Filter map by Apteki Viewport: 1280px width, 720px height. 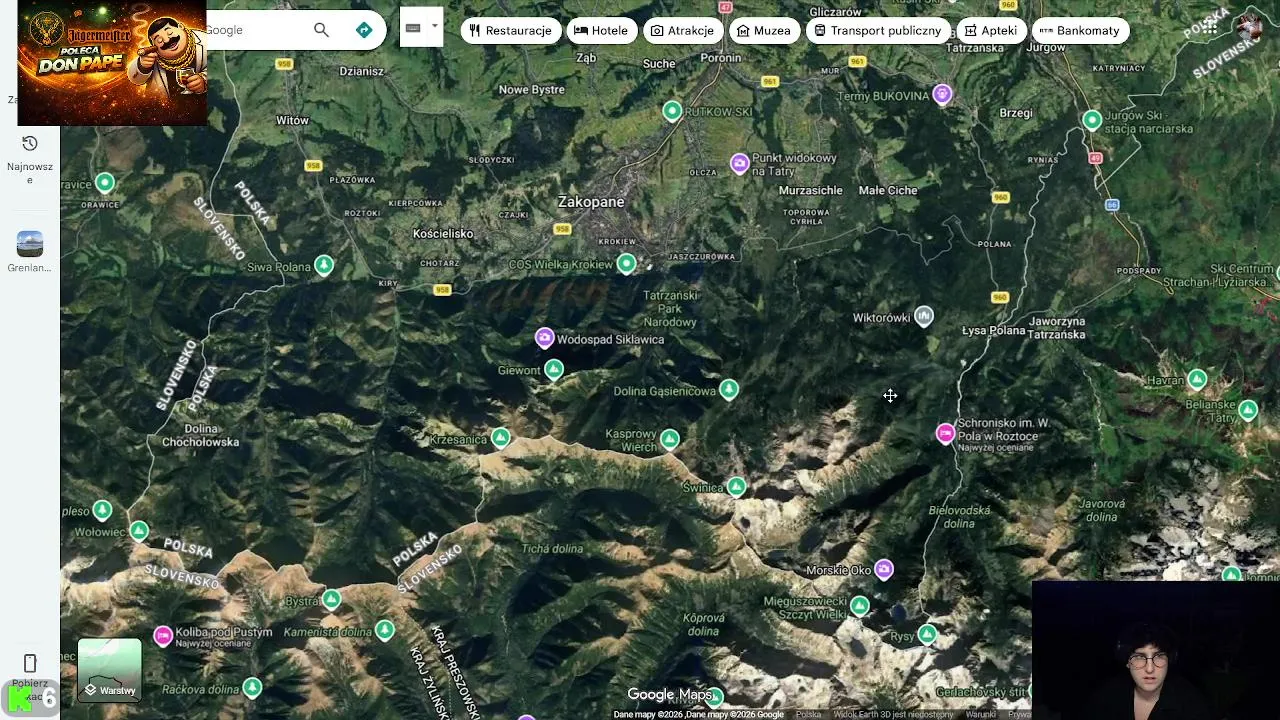(990, 30)
